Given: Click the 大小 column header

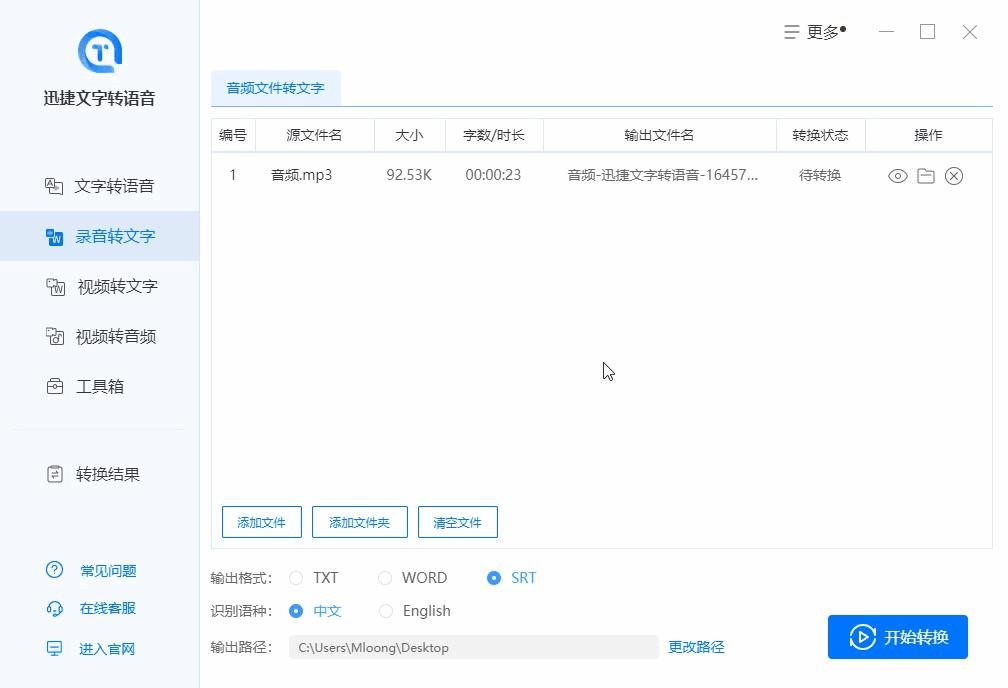Looking at the screenshot, I should point(410,135).
